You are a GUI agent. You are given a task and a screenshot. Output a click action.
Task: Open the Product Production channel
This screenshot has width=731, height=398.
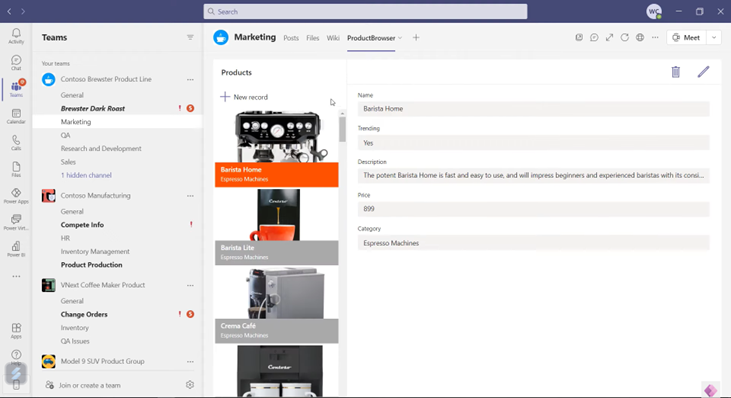tap(91, 265)
